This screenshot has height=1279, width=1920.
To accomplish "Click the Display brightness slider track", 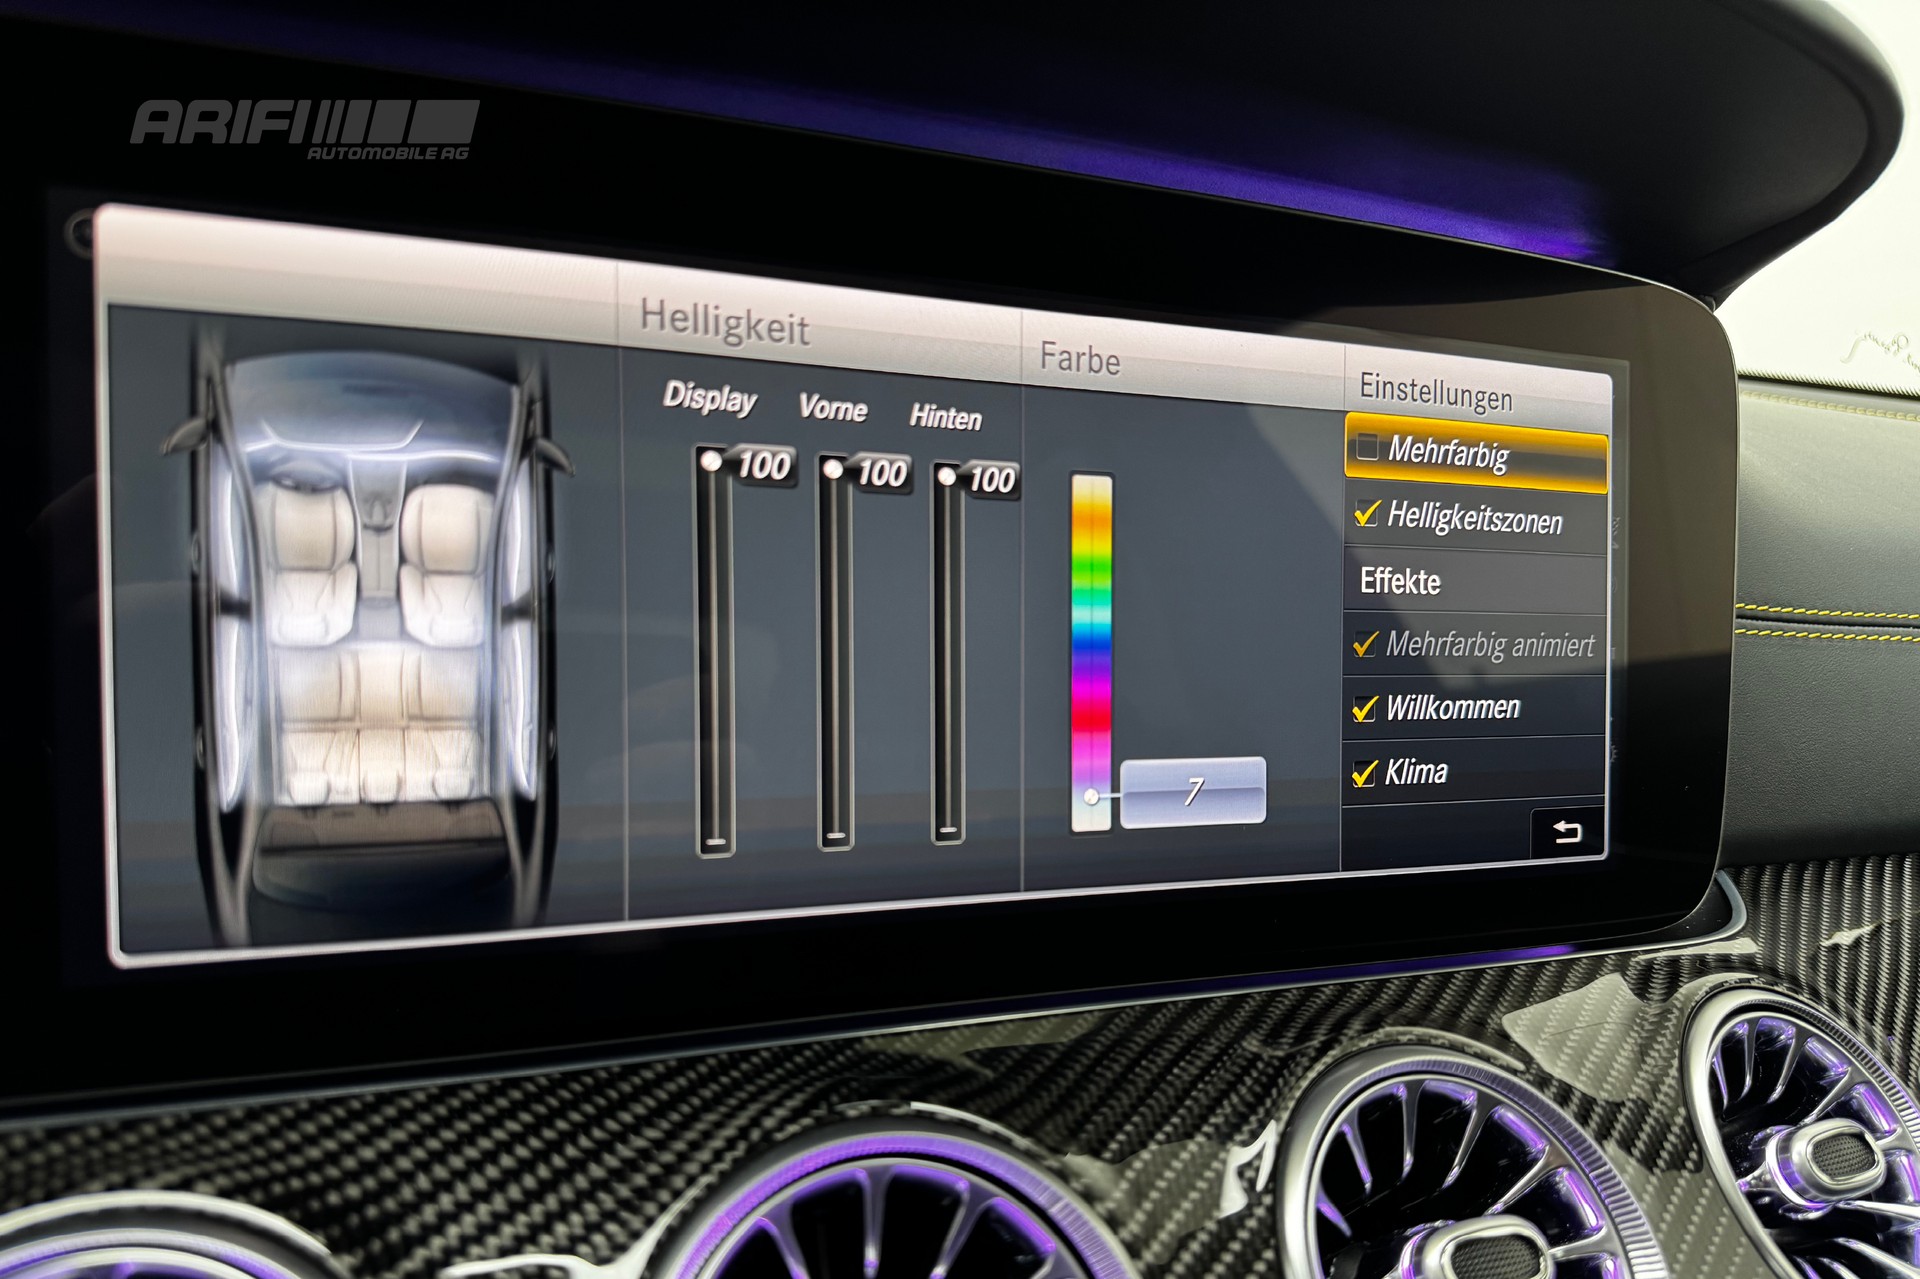I will (715, 651).
